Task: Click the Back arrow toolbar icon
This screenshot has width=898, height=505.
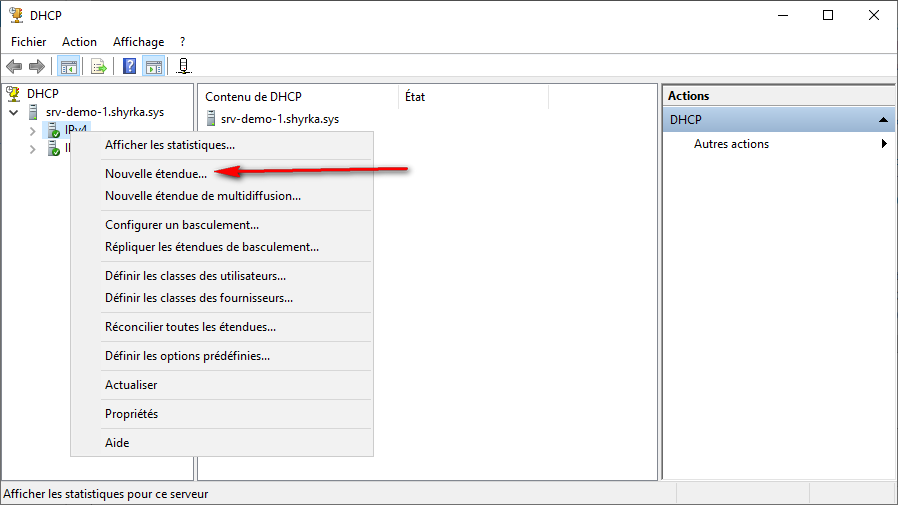Action: pyautogui.click(x=14, y=67)
